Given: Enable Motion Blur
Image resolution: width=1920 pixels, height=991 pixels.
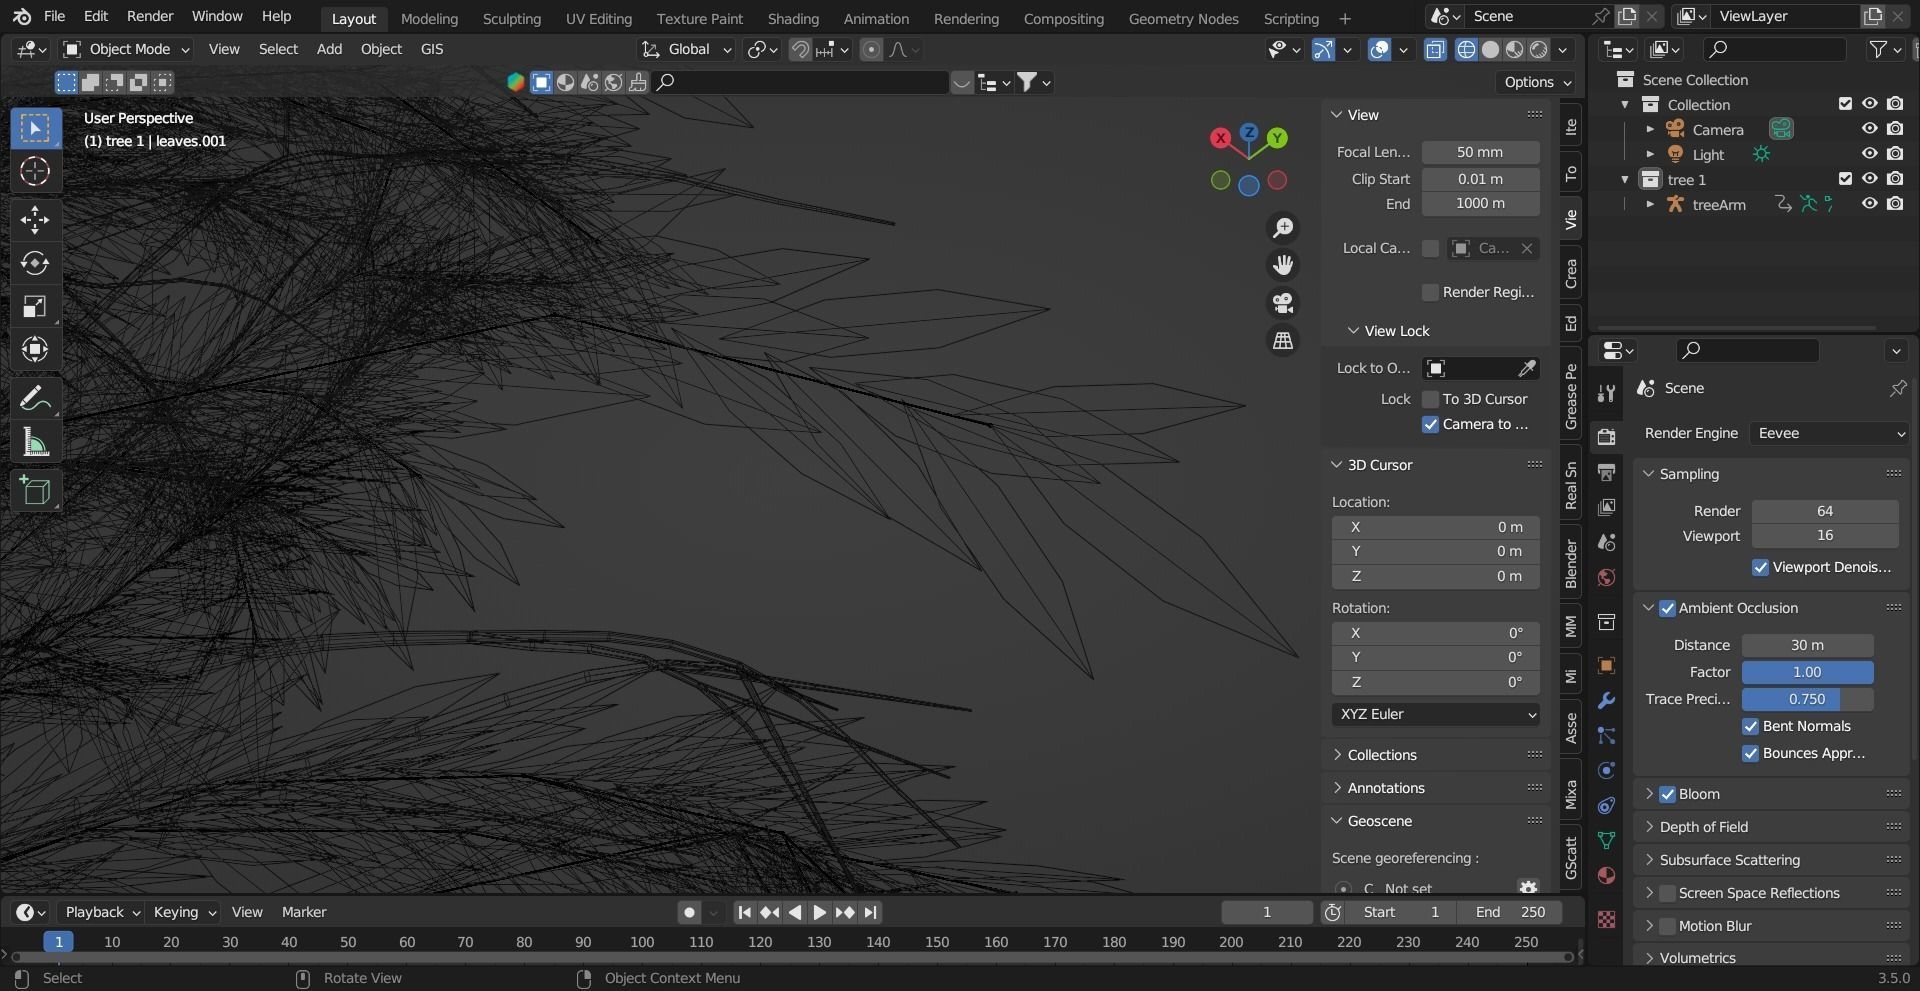Looking at the screenshot, I should [1667, 926].
